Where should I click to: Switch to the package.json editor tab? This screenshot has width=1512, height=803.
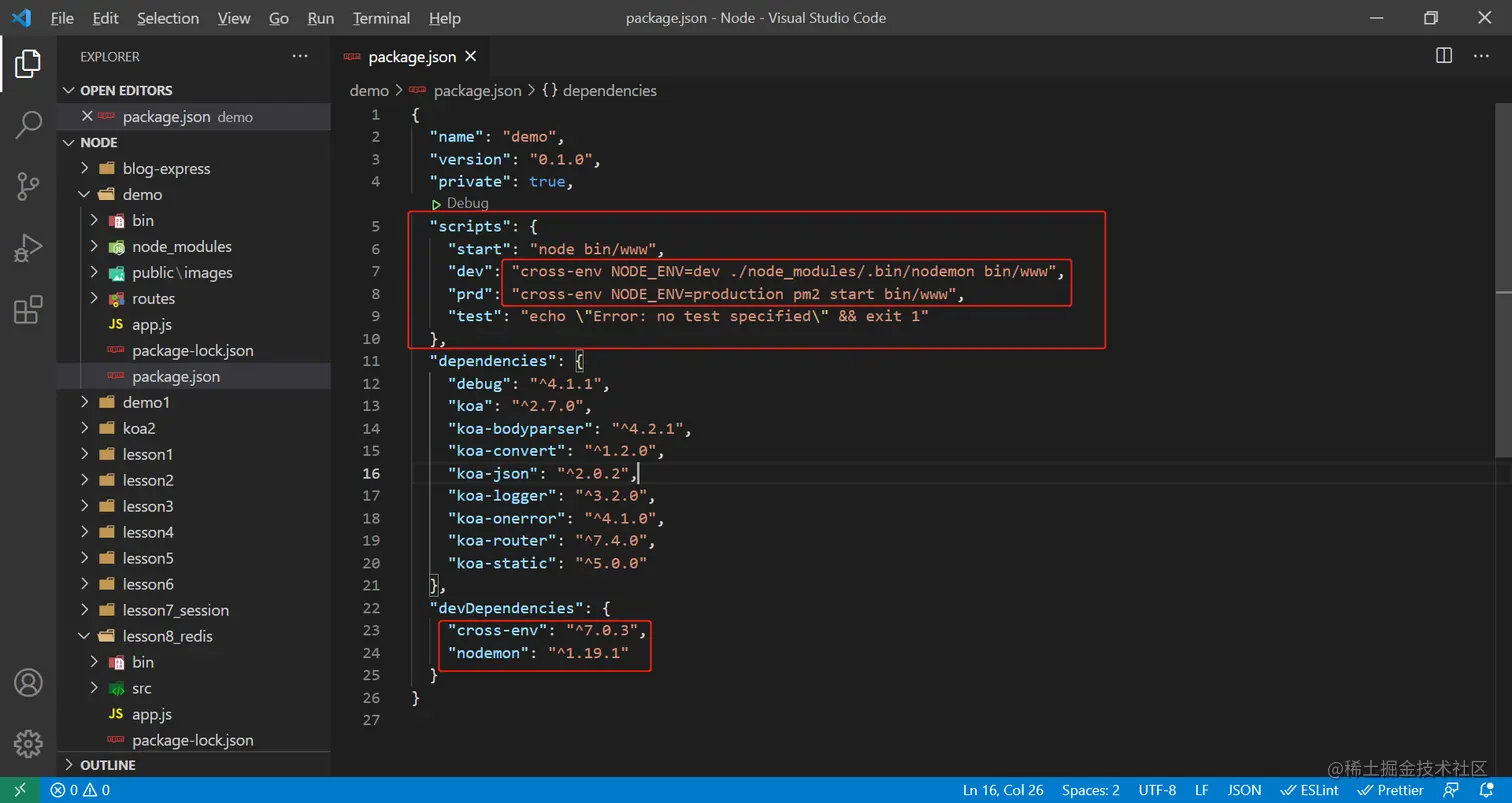(x=412, y=57)
